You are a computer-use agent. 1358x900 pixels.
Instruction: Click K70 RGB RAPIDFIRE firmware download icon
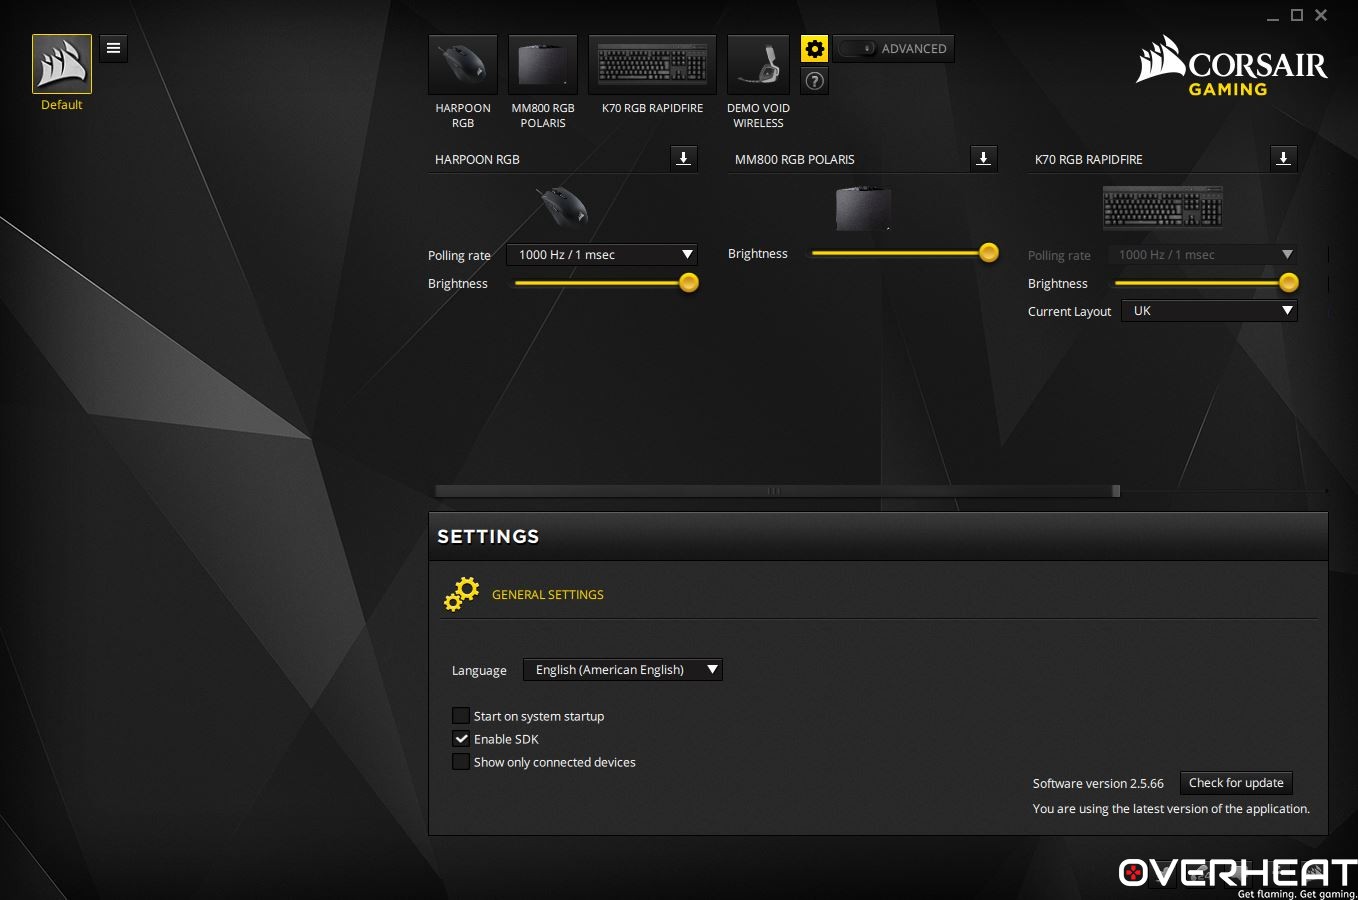click(1283, 158)
